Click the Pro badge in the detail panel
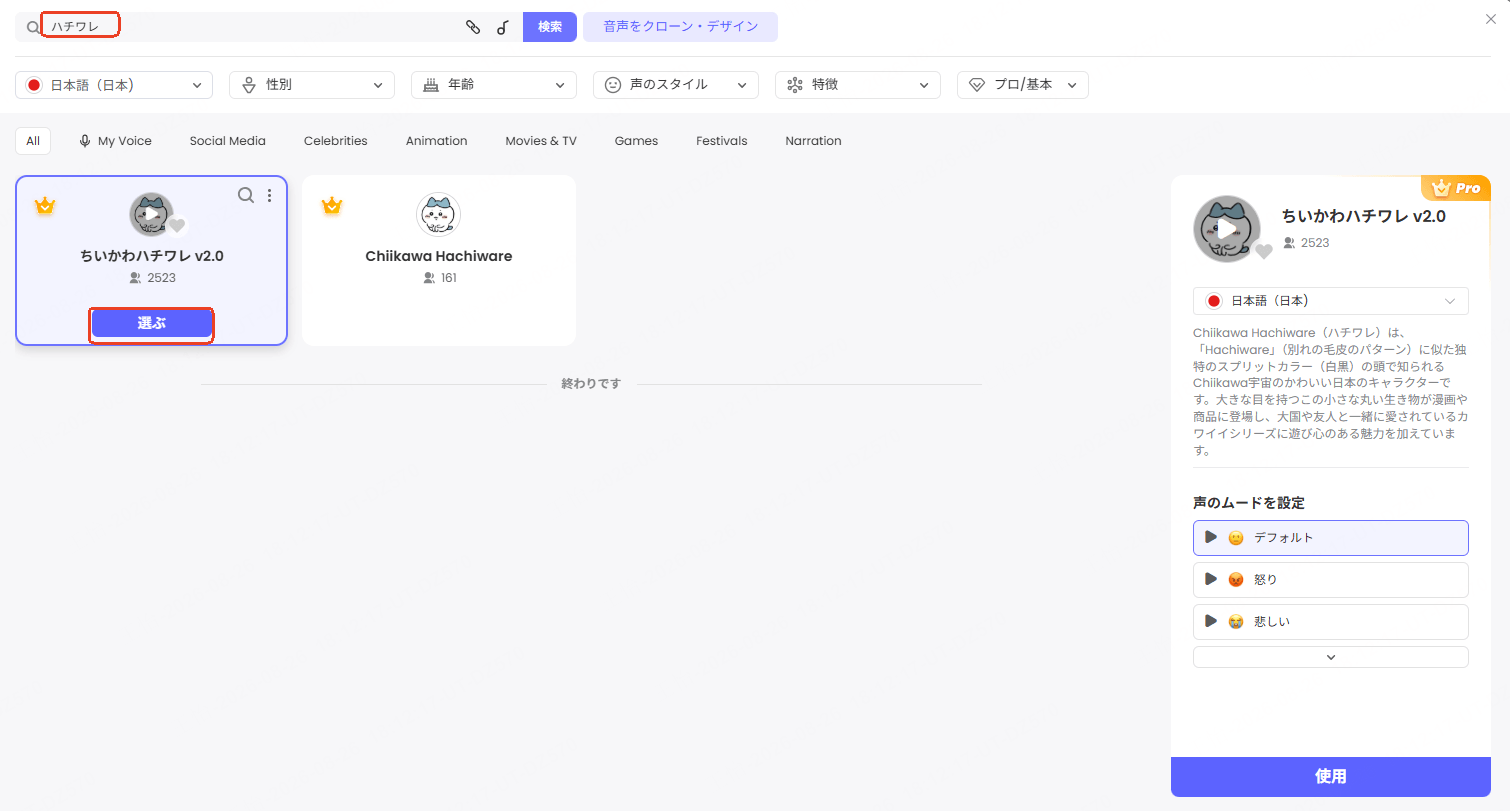 tap(1457, 188)
